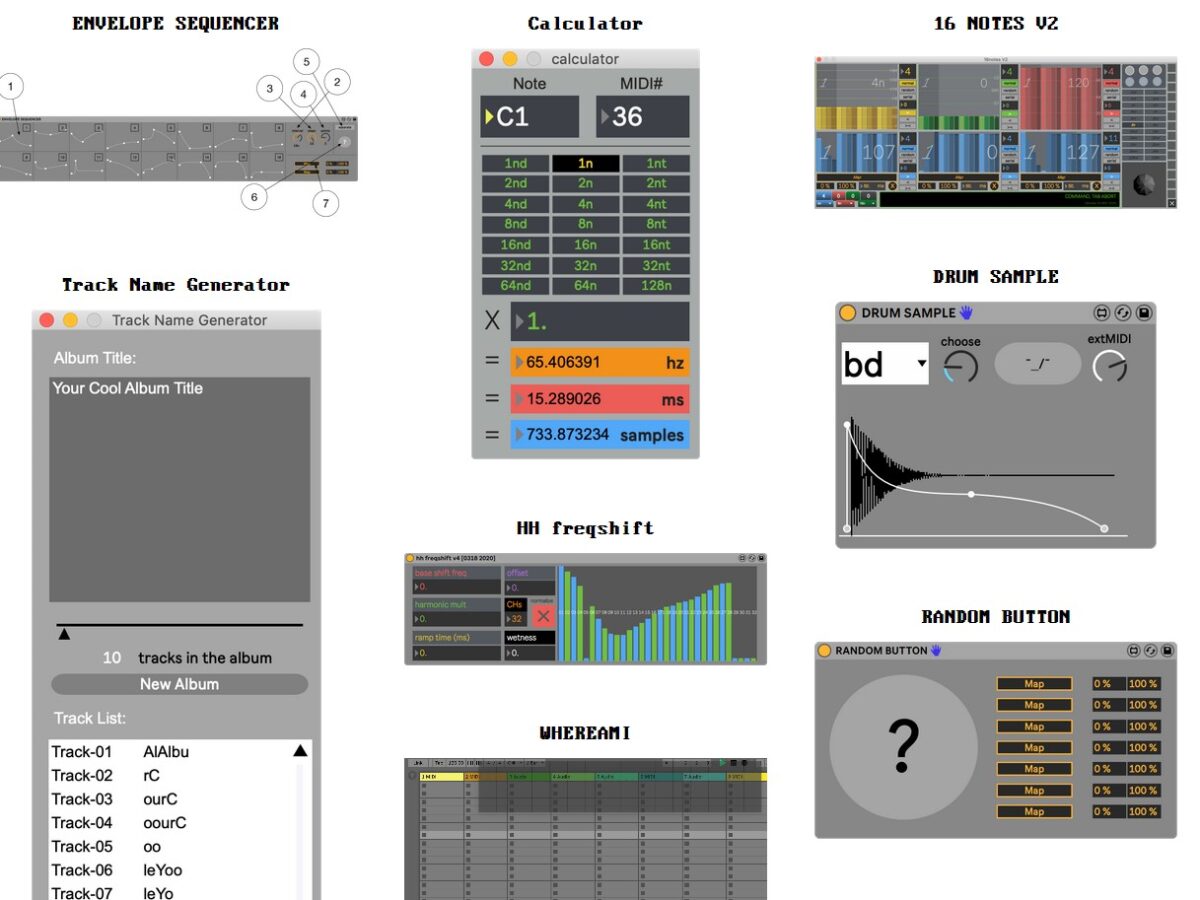This screenshot has height=900, width=1200.
Task: Select the 16nd note value in calculator
Action: coord(515,245)
